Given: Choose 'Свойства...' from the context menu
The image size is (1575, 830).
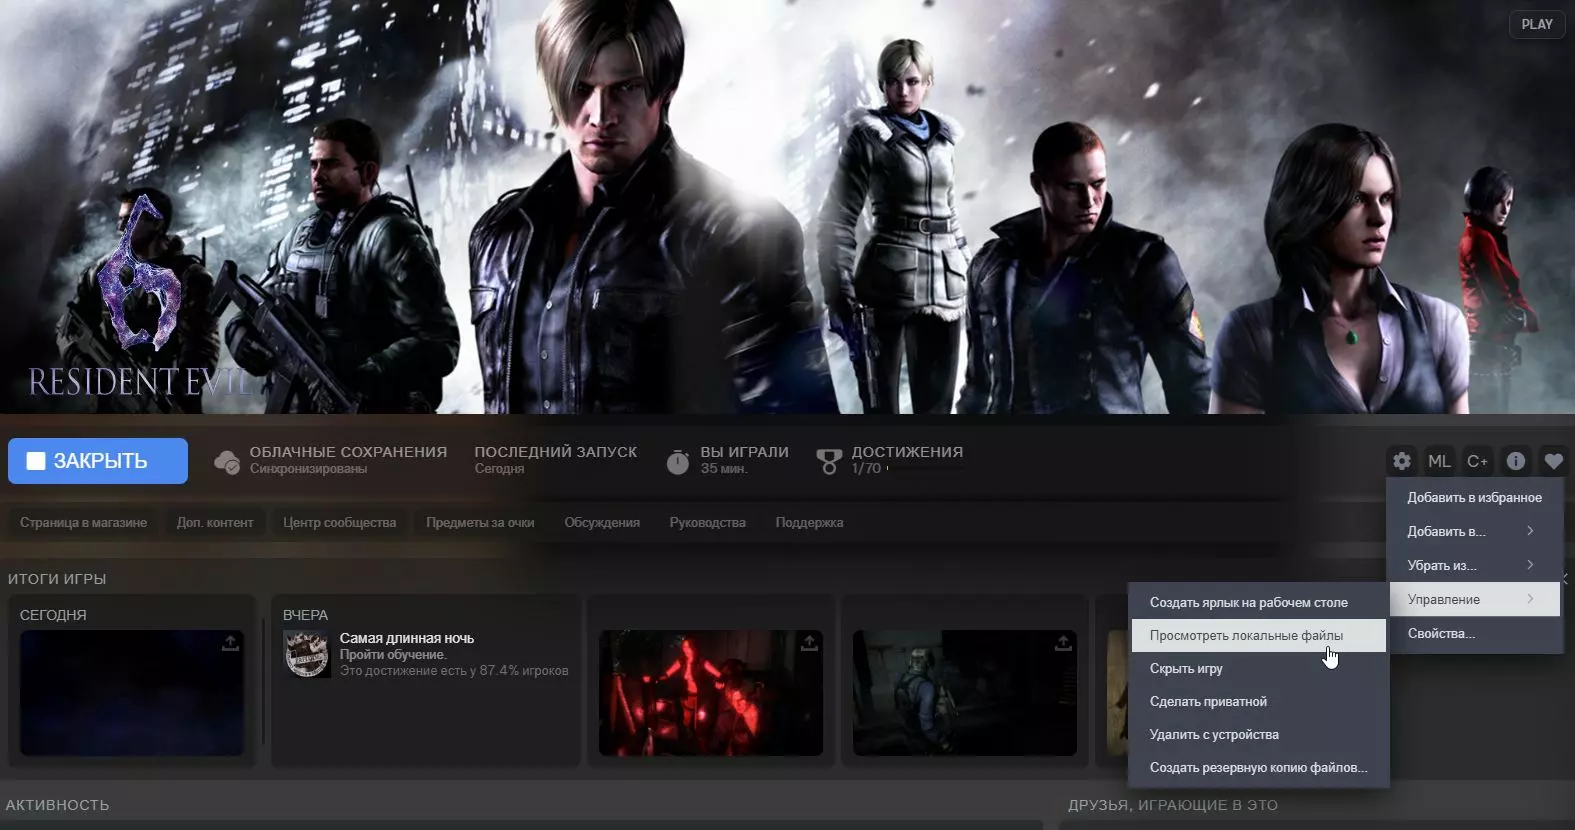Looking at the screenshot, I should 1441,633.
